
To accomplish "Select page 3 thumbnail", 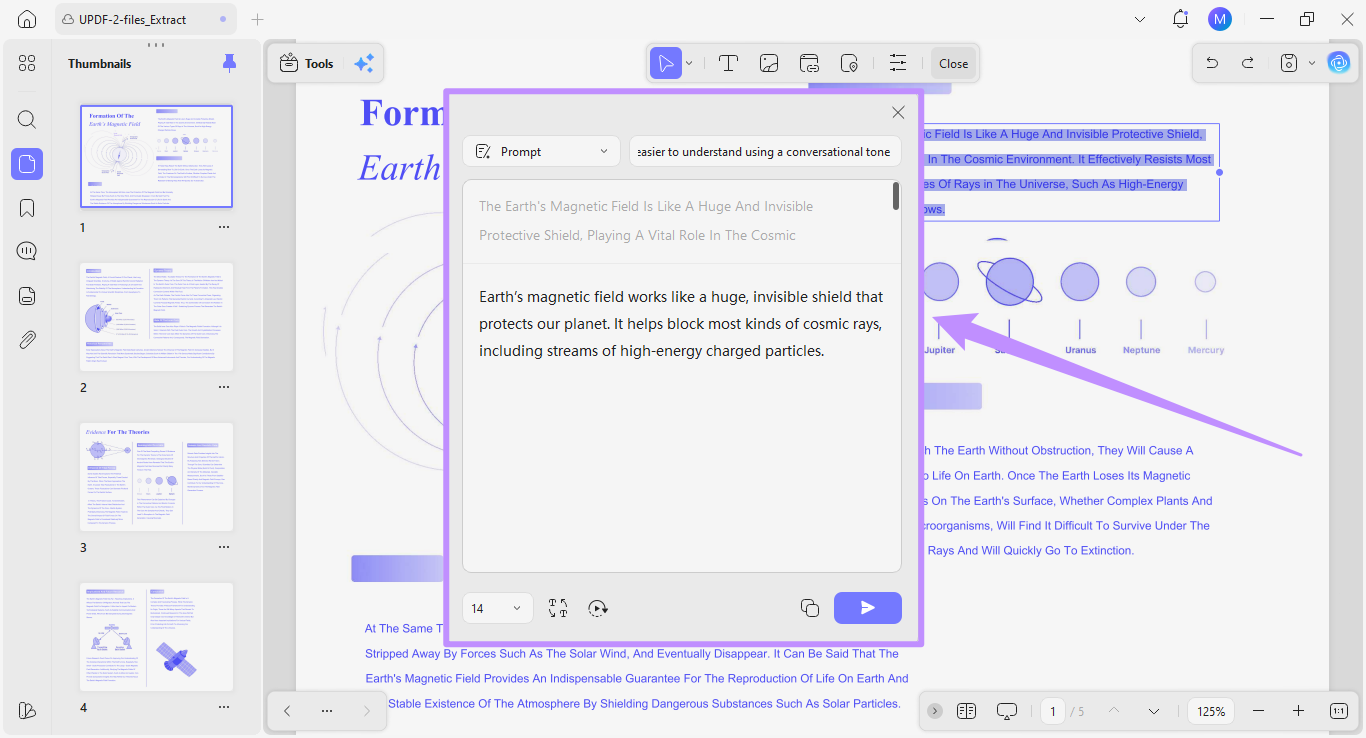I will [x=157, y=477].
